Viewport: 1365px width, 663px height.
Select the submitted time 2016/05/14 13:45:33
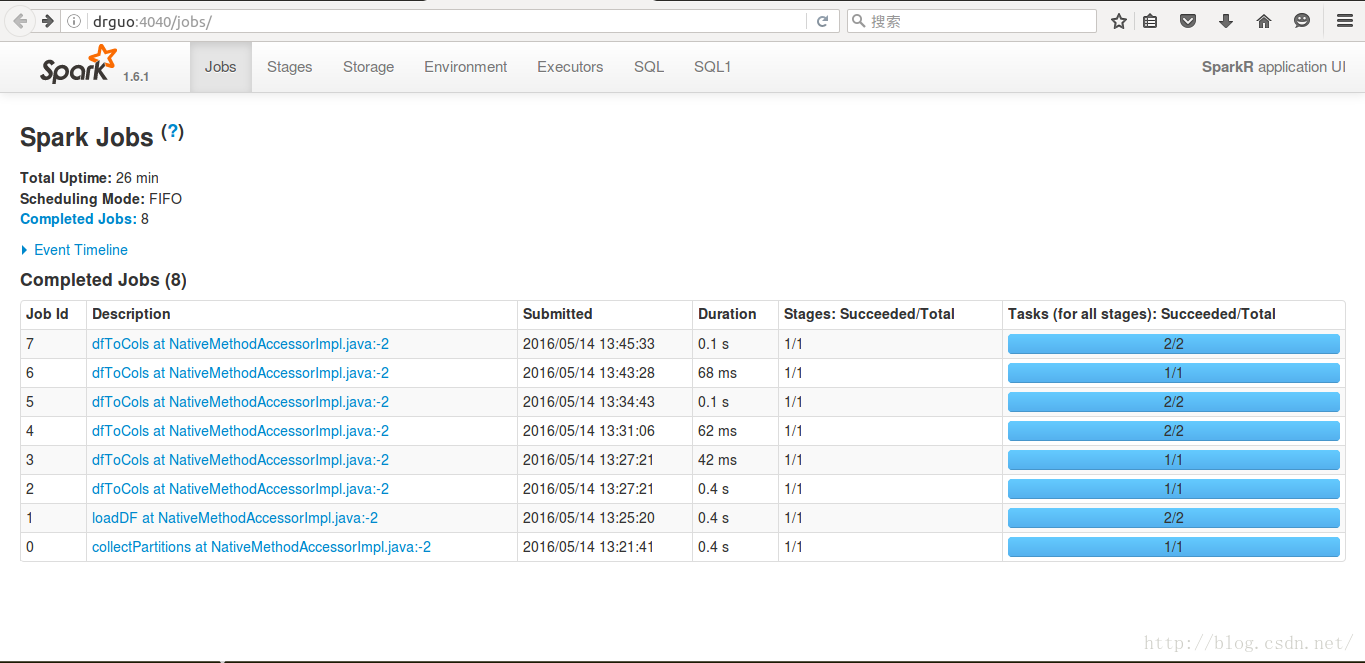tap(589, 344)
